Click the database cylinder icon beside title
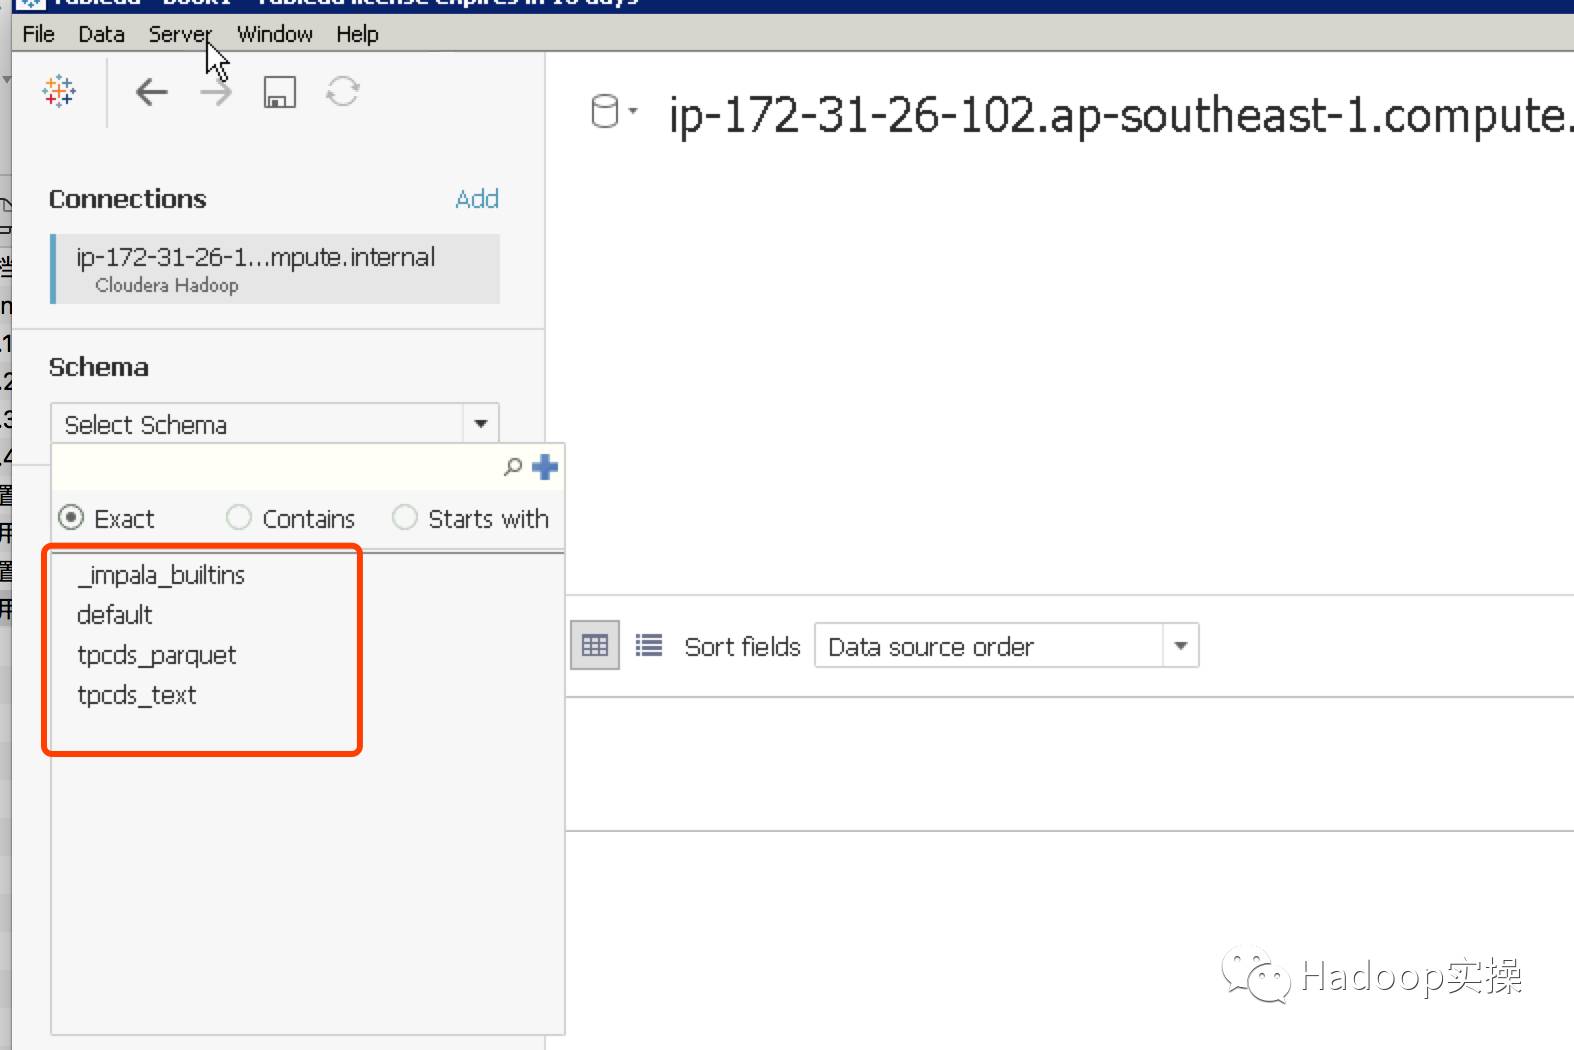Image resolution: width=1574 pixels, height=1050 pixels. click(x=605, y=111)
